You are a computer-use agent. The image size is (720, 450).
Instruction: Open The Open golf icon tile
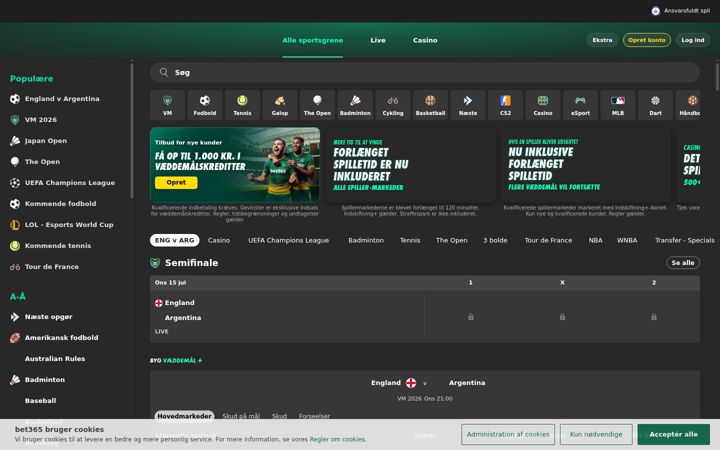point(317,105)
